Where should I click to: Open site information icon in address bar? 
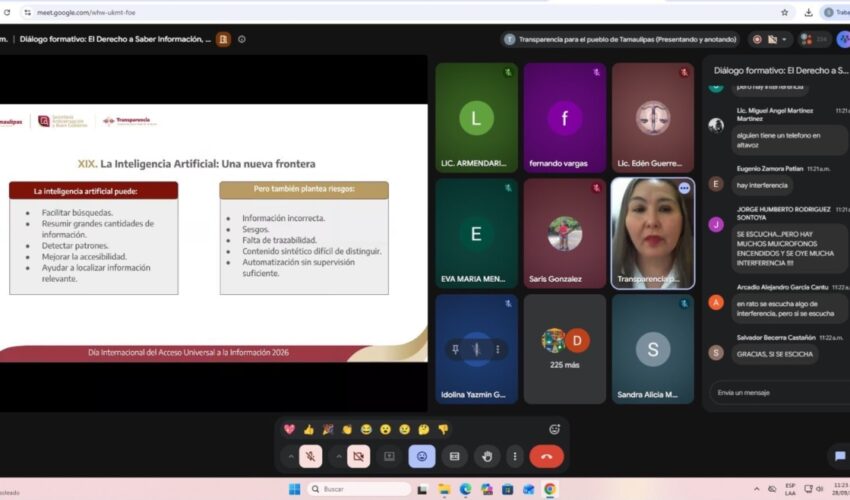[28, 12]
